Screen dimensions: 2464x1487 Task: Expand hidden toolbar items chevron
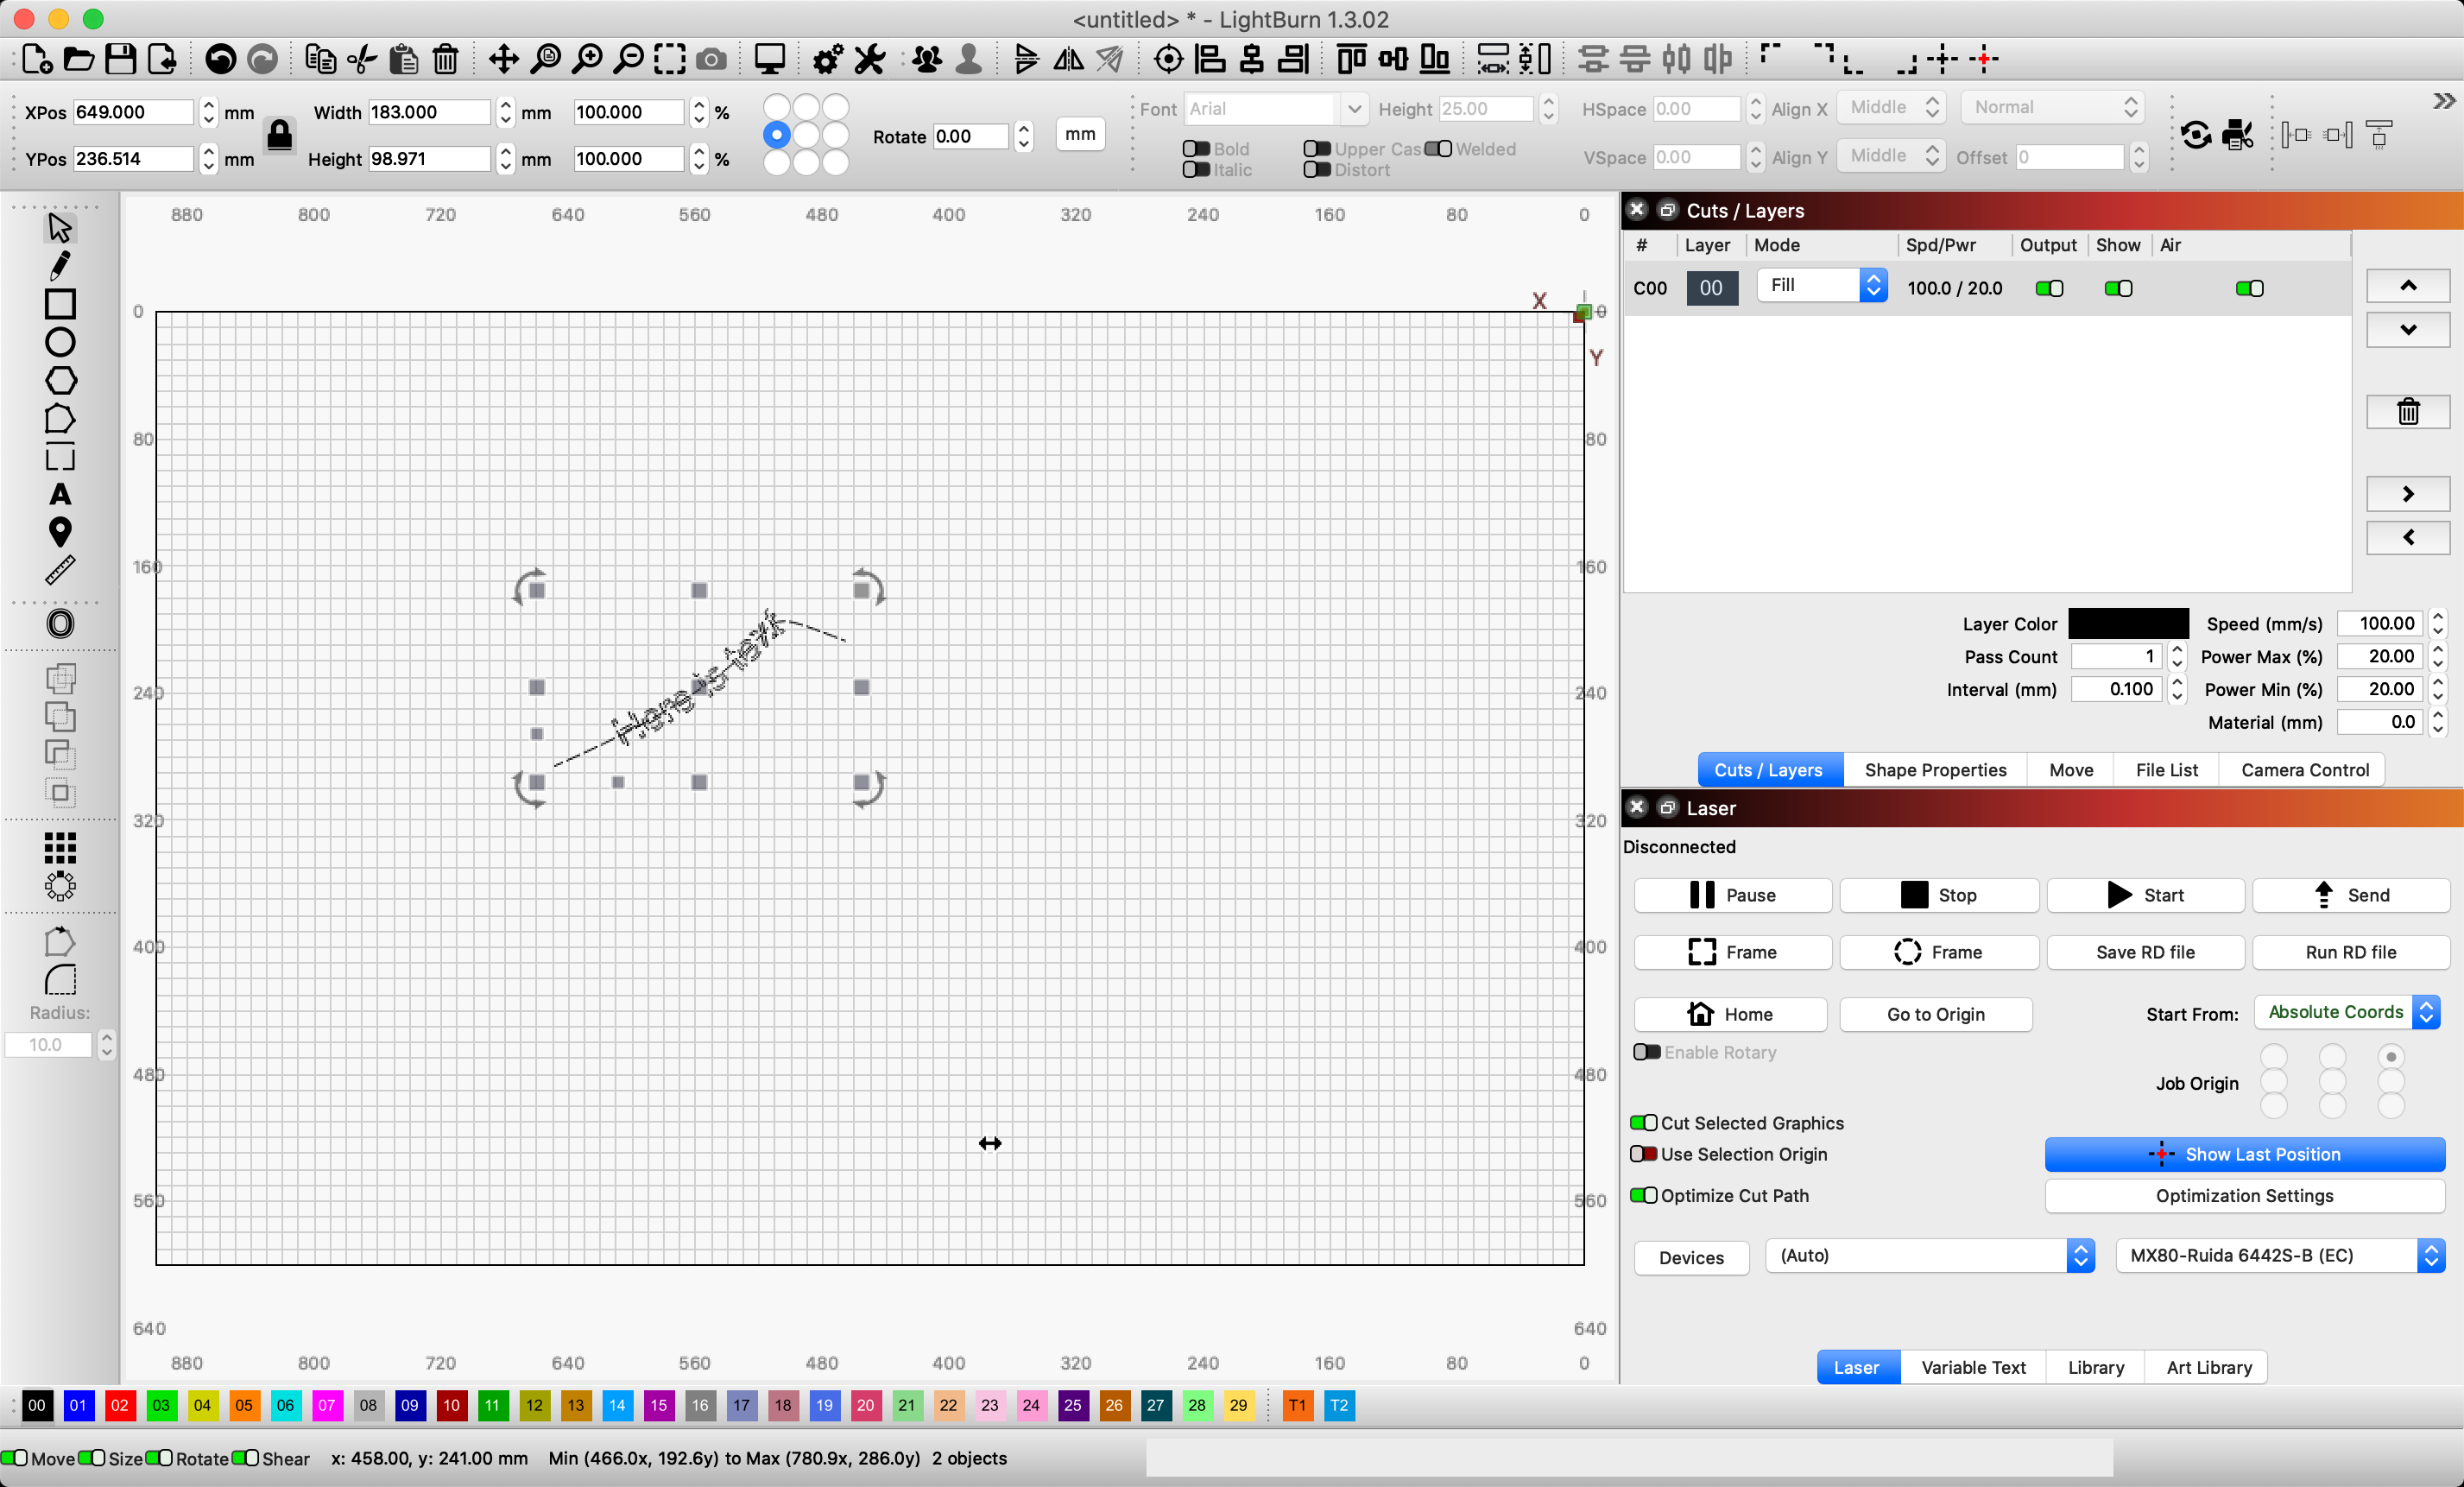pos(2444,101)
